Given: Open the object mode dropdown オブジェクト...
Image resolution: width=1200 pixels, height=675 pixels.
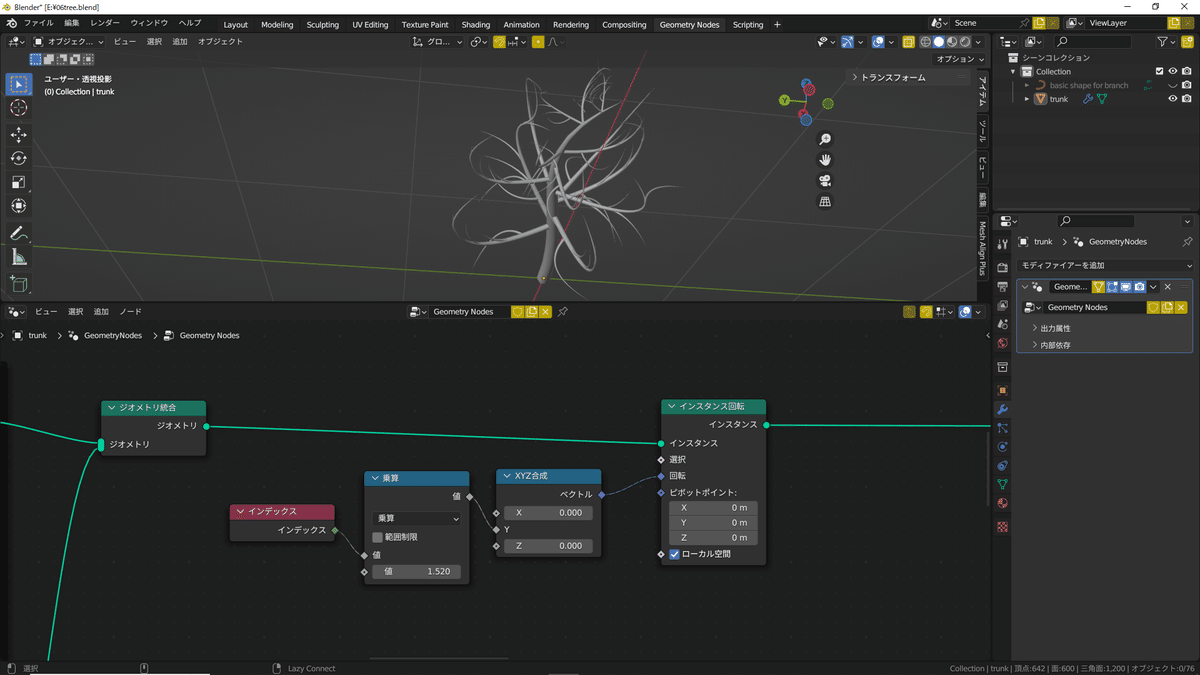Looking at the screenshot, I should [x=68, y=42].
